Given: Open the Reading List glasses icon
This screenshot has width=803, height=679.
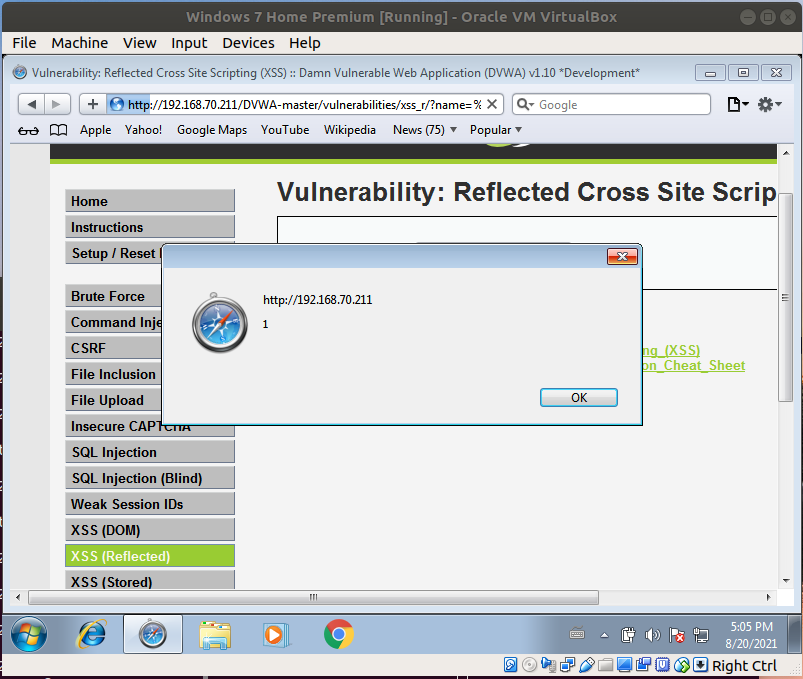Looking at the screenshot, I should tap(28, 131).
